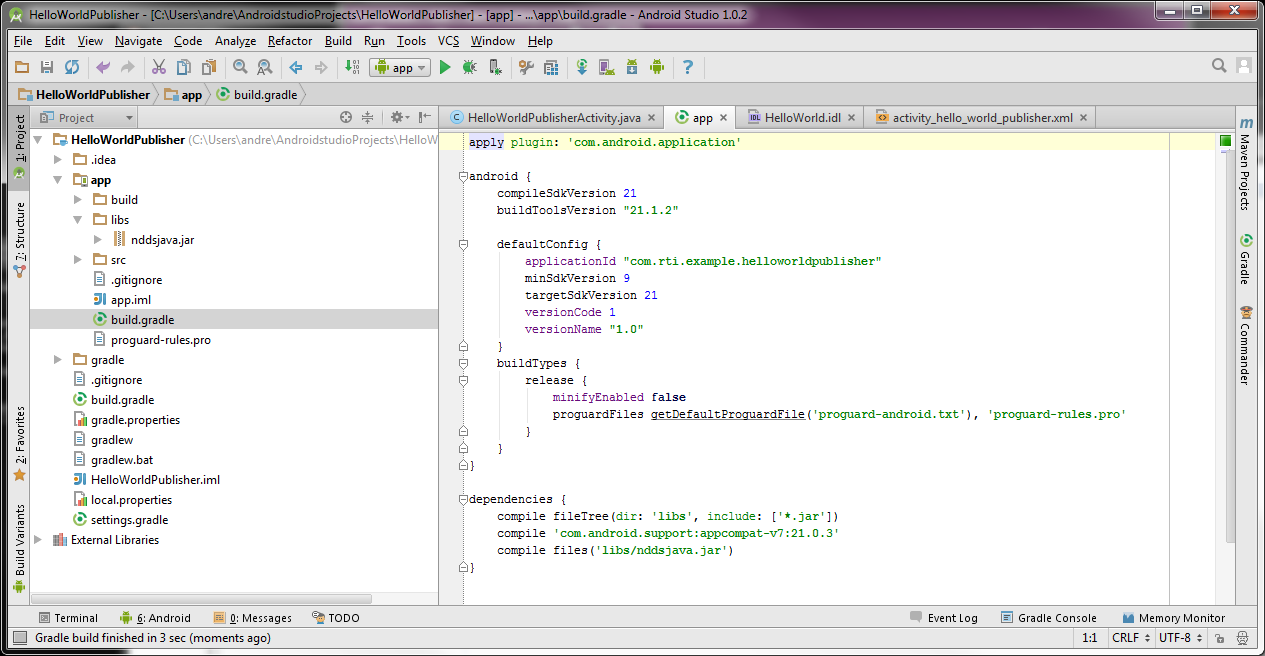The image size is (1265, 656).
Task: Toggle the Maven Projects side tab
Action: [x=1245, y=162]
